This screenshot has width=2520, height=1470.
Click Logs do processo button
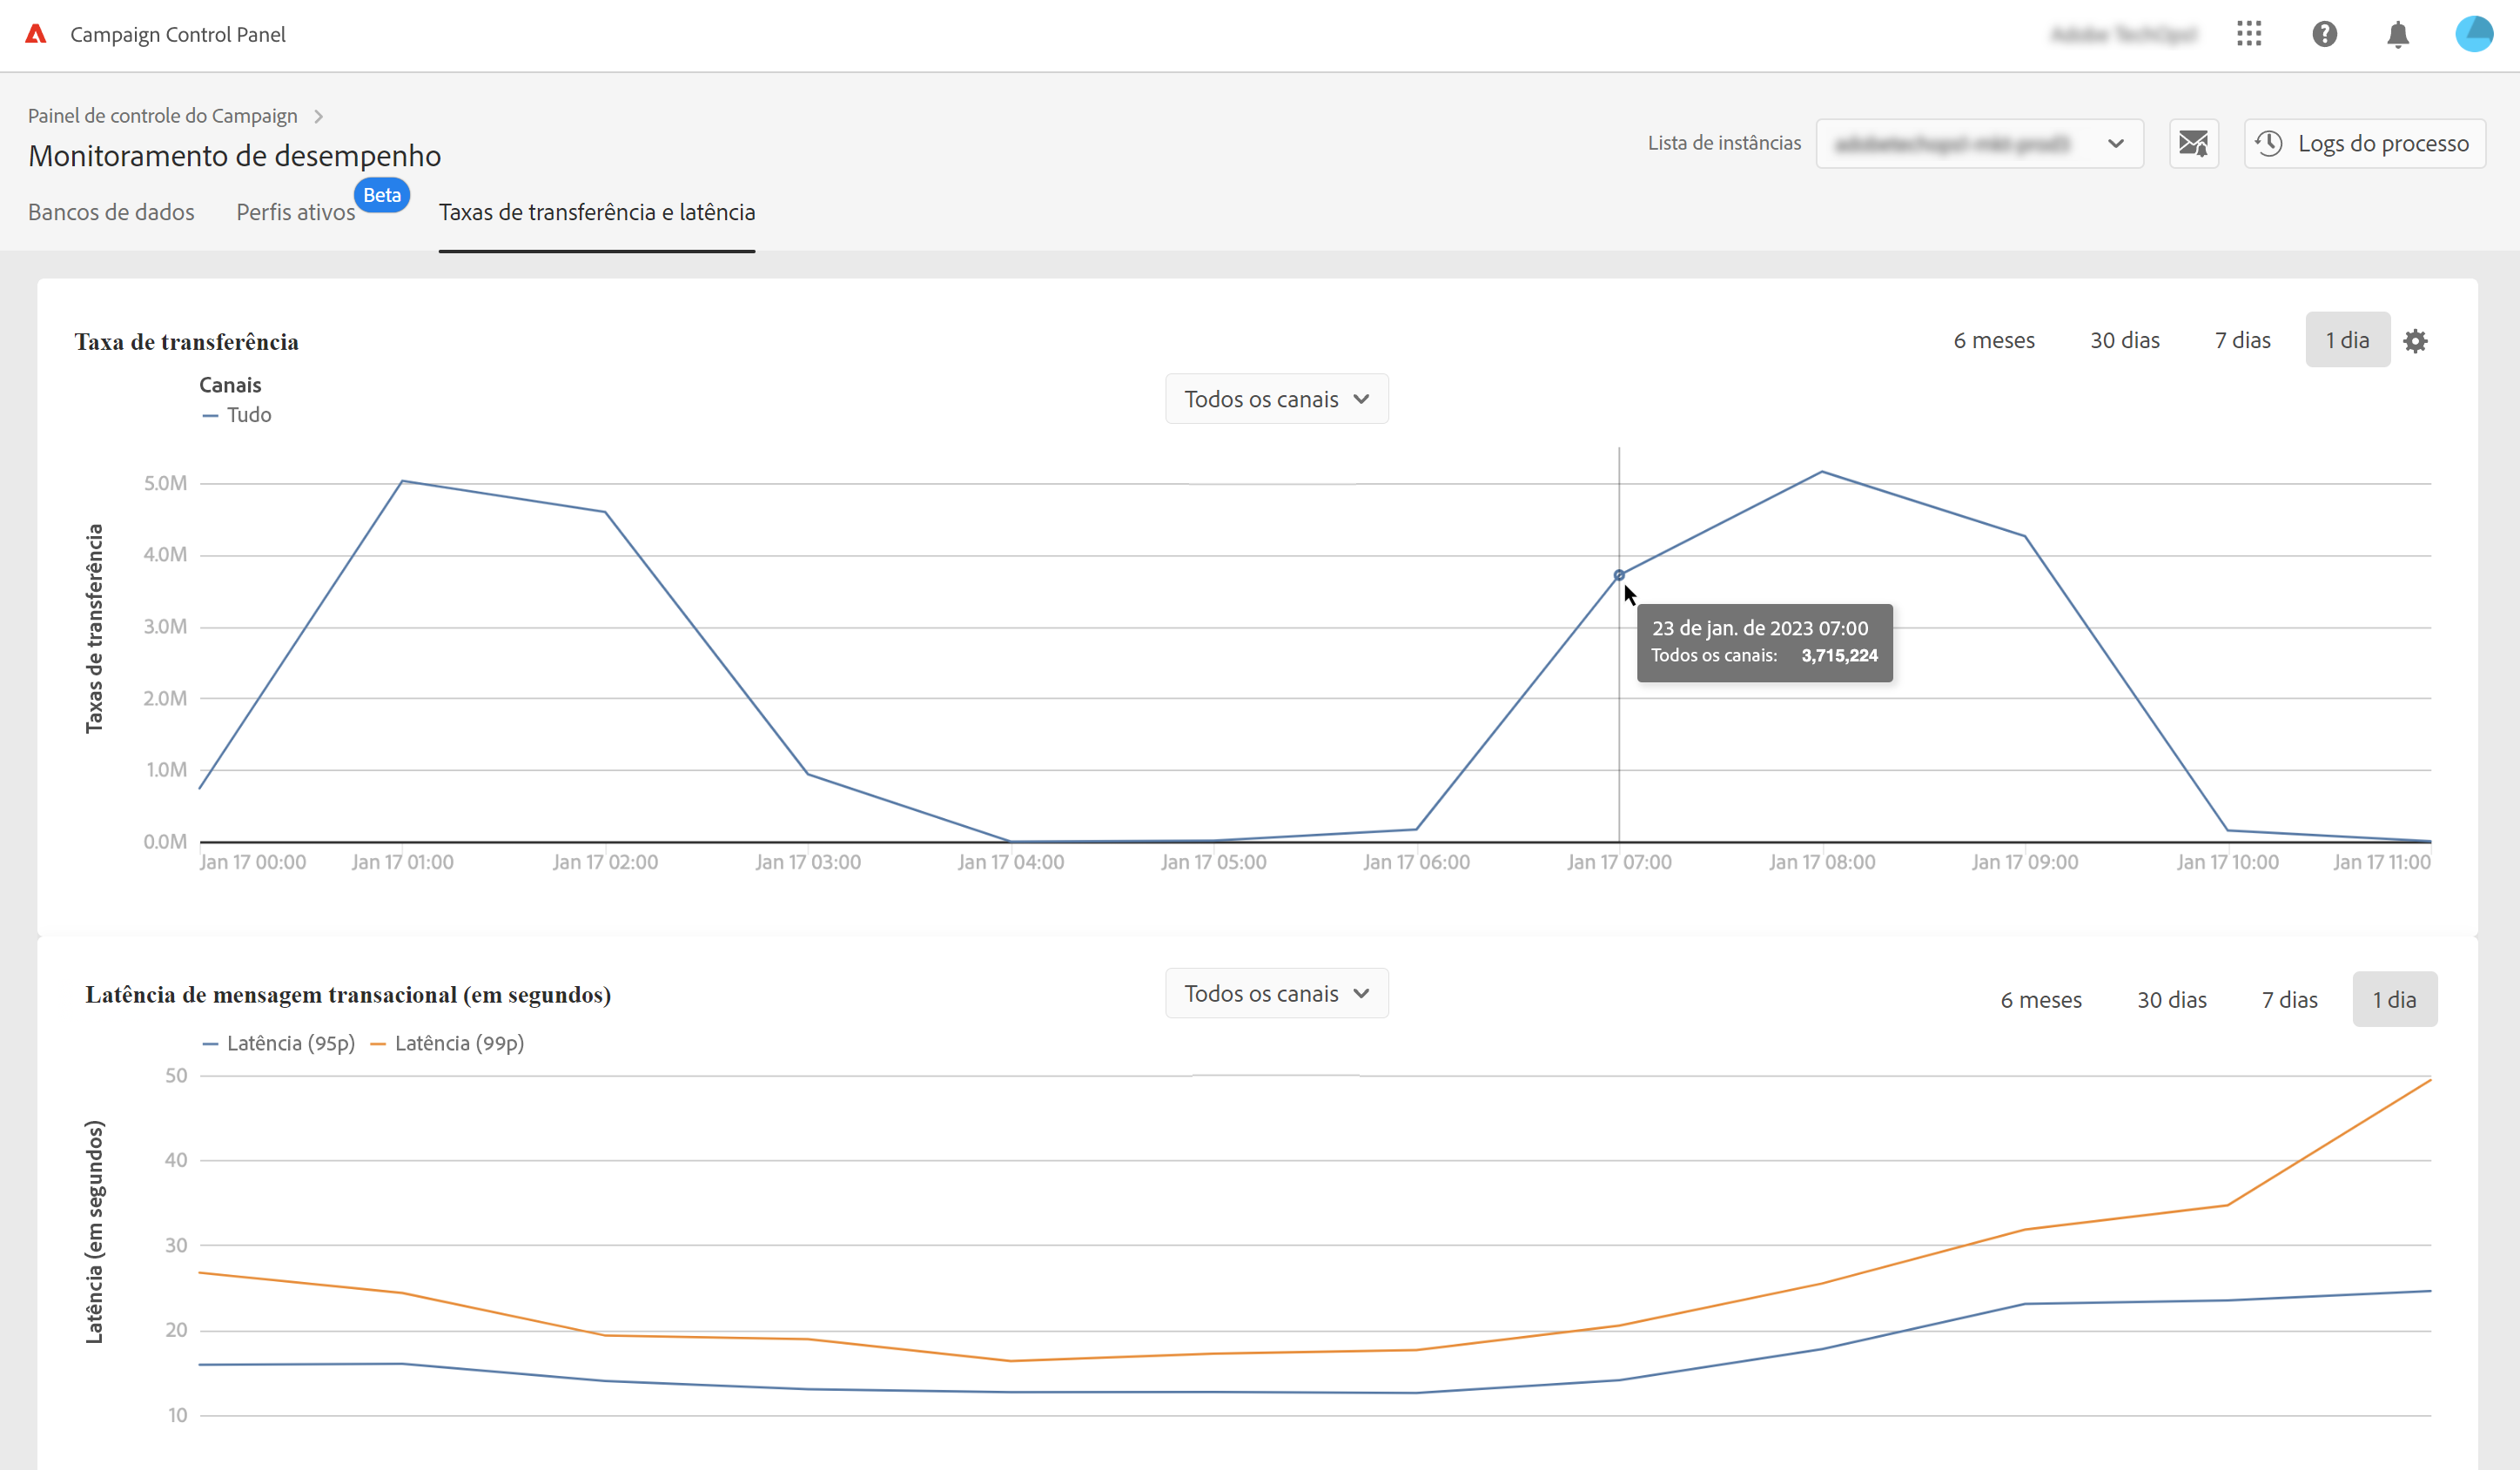(x=2364, y=143)
